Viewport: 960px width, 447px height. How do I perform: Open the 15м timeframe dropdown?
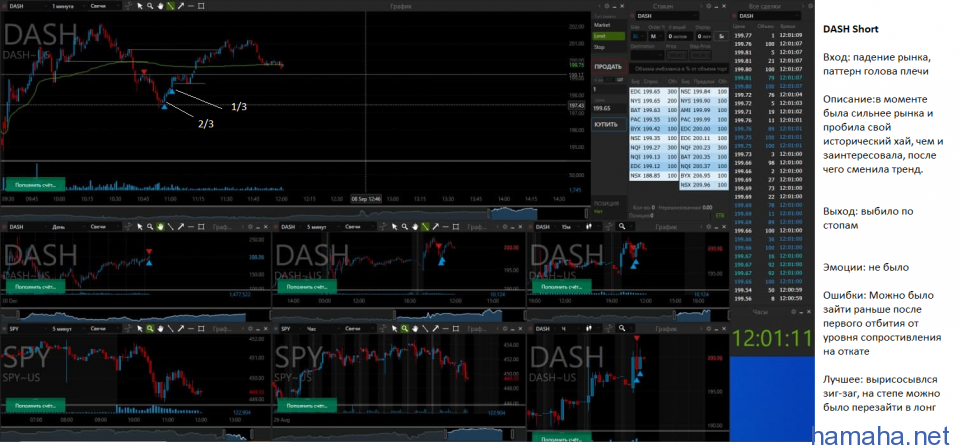pos(571,227)
